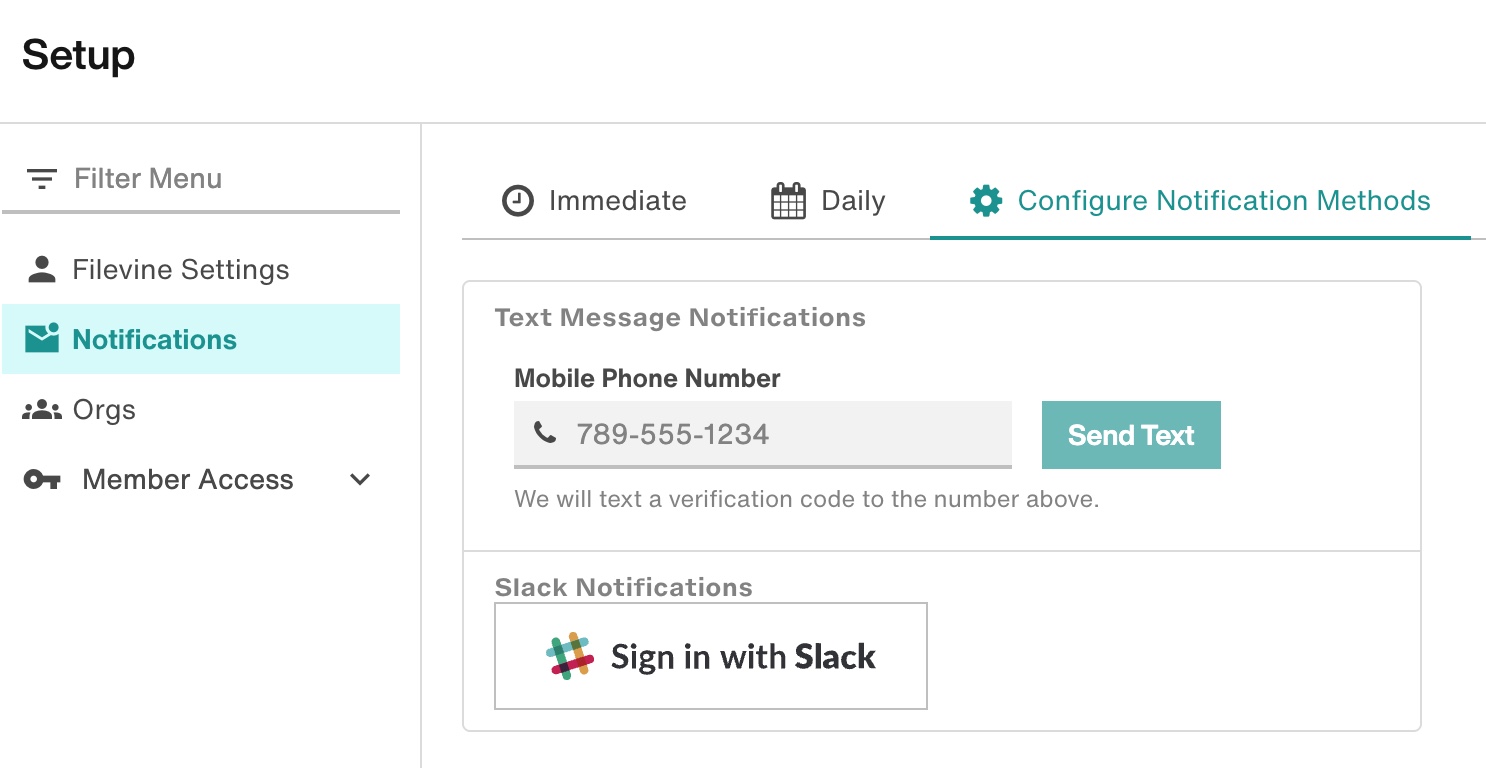Click the Daily calendar icon
This screenshot has height=768, width=1486.
(x=788, y=201)
